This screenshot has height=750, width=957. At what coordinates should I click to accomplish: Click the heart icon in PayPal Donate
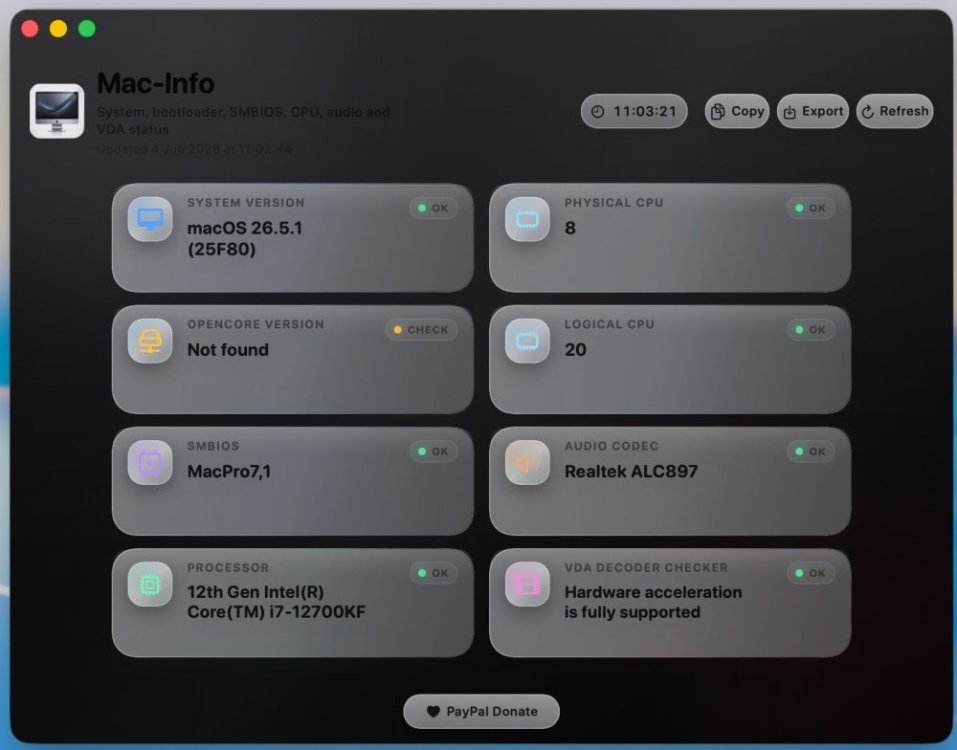[x=433, y=712]
